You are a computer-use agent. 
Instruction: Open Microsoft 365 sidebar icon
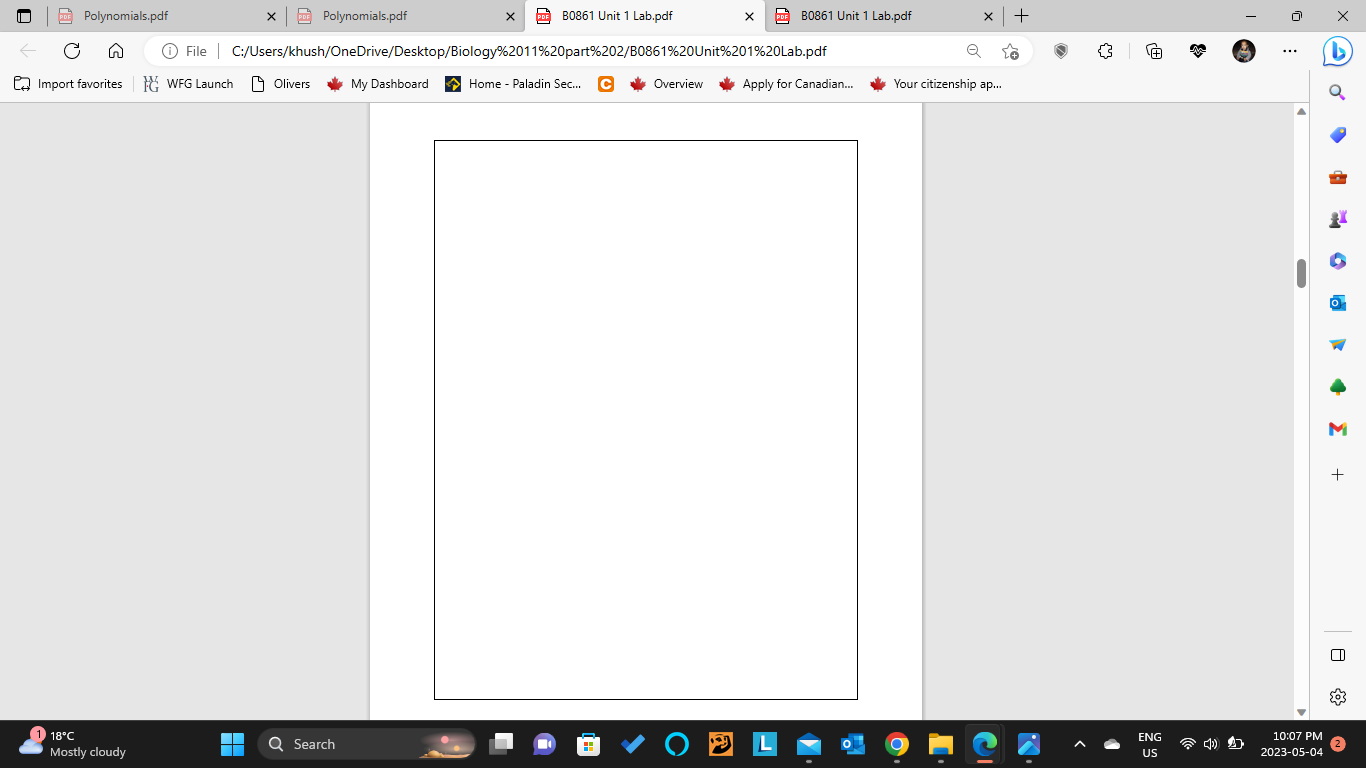pos(1337,261)
